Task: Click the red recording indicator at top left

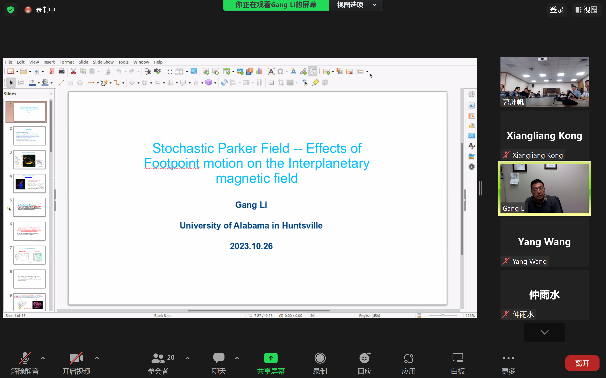Action: point(28,10)
